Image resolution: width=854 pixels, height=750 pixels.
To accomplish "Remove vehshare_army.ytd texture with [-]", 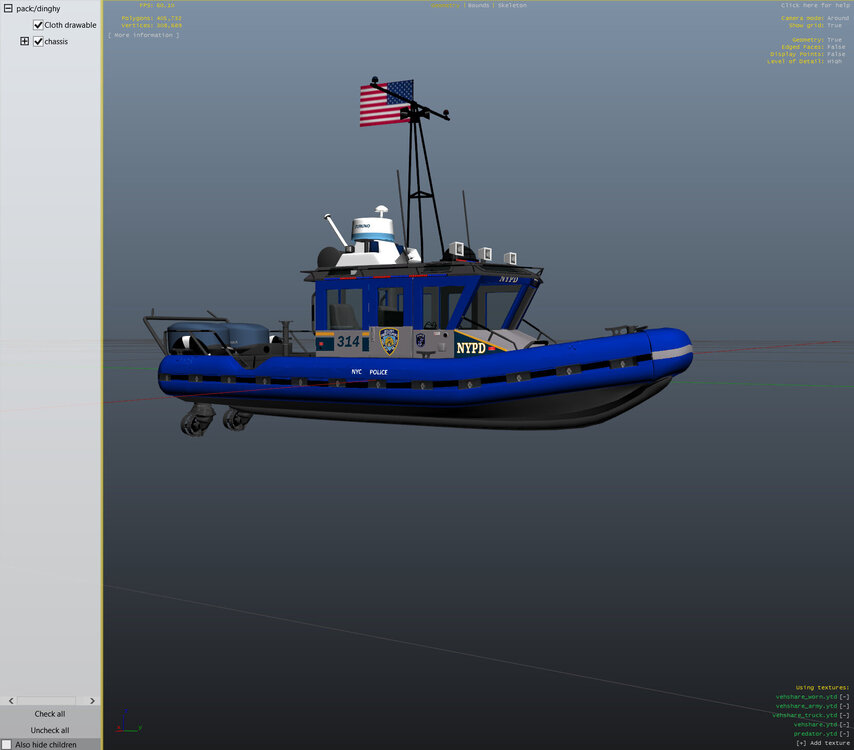I will point(844,706).
